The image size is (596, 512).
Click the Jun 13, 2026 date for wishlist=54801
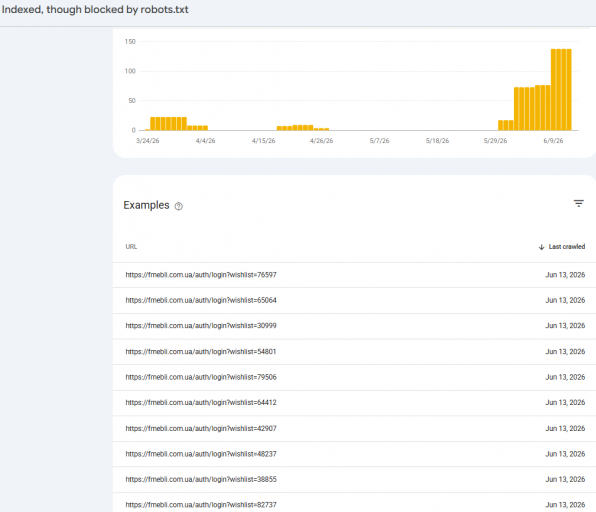565,352
